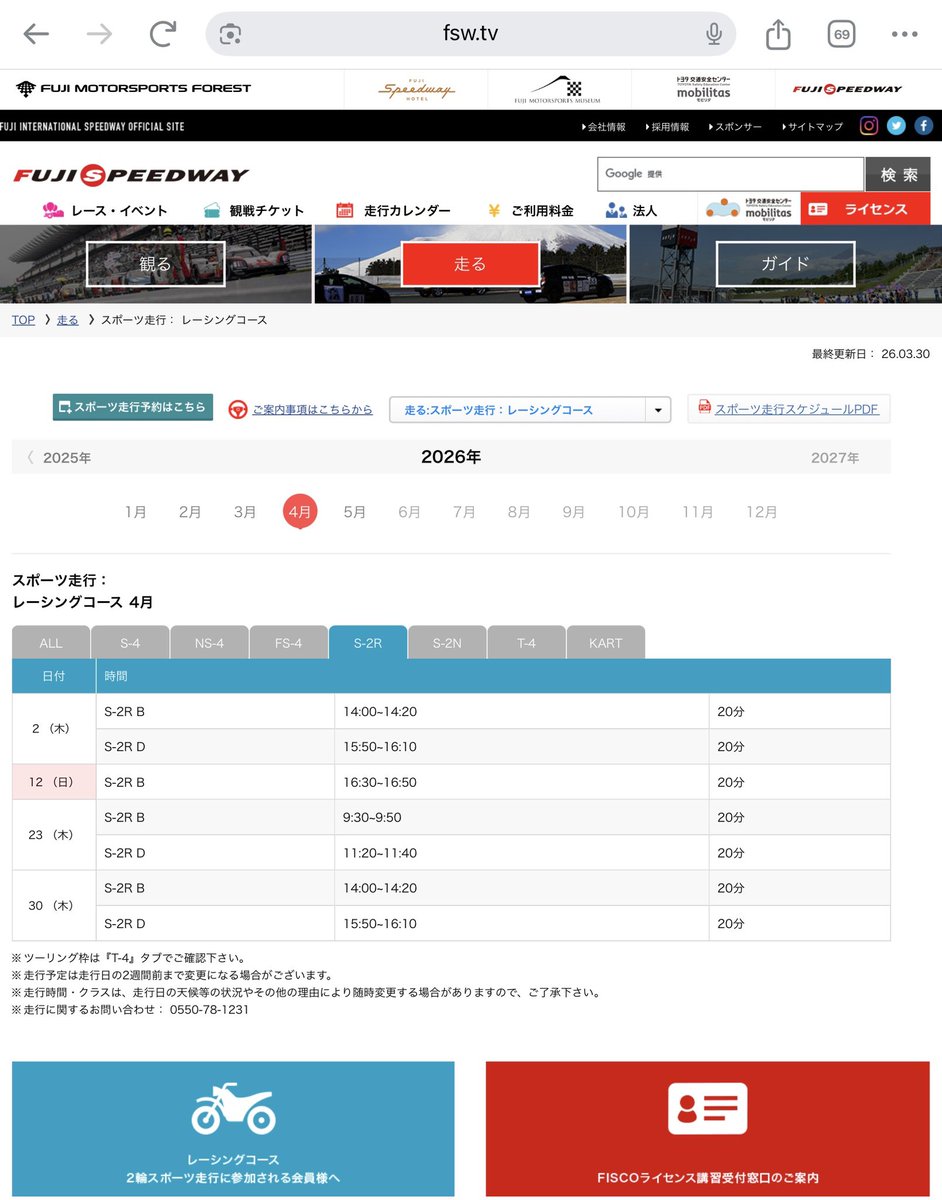942x1200 pixels.
Task: Switch to the FS-4 tab
Action: (289, 643)
